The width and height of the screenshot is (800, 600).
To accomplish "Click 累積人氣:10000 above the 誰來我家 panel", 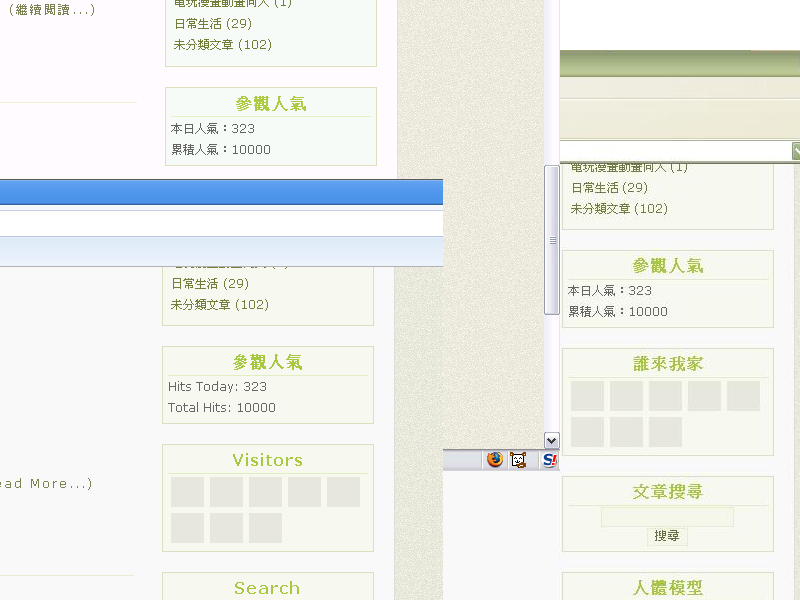I will tap(618, 312).
